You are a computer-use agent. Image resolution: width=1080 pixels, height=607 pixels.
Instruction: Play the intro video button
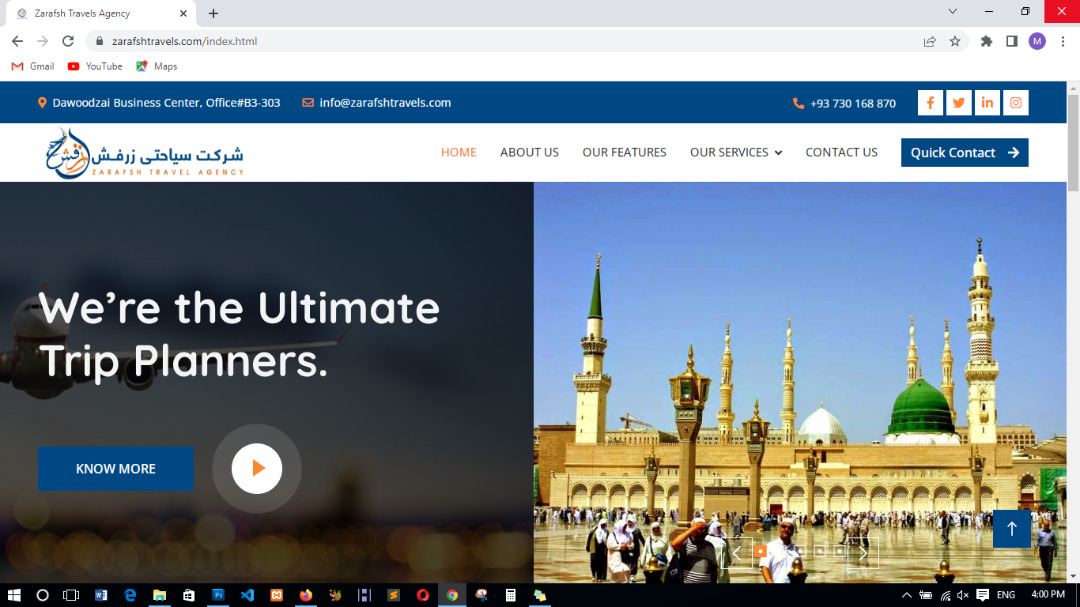tap(257, 469)
